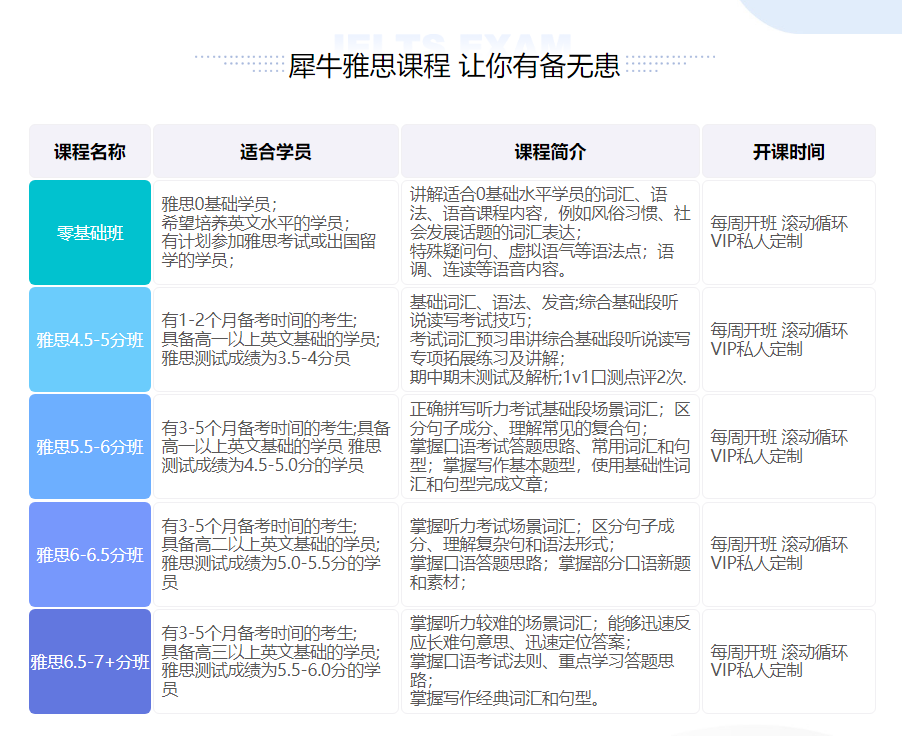Screen dimensions: 902x736
Task: Click the page title 犀牛雅思课程 让你有备无患
Action: coord(454,66)
